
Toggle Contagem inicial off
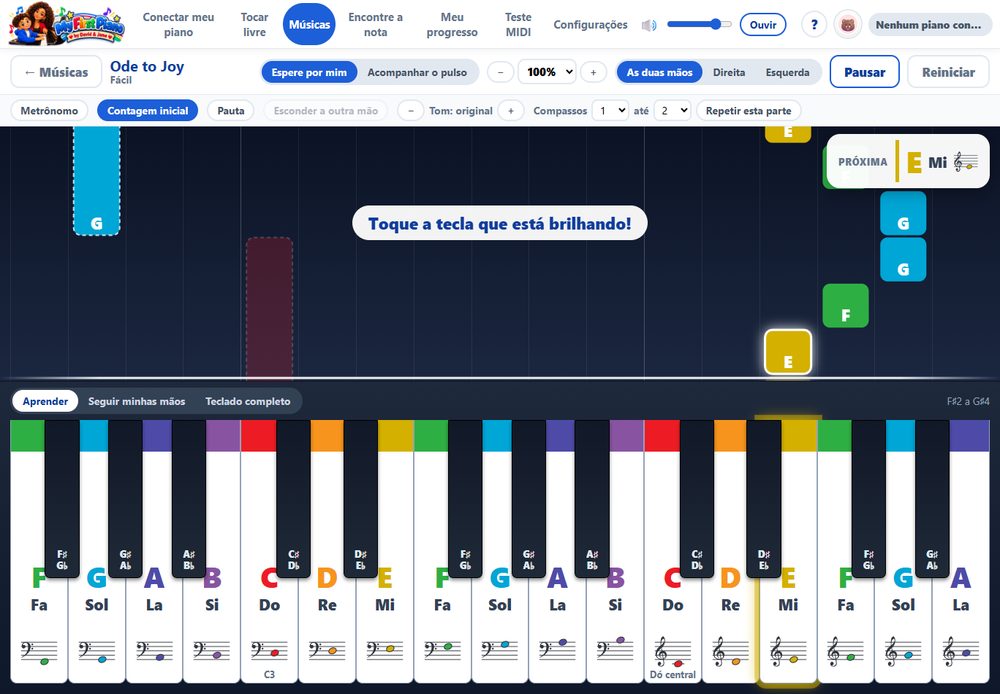click(x=147, y=110)
